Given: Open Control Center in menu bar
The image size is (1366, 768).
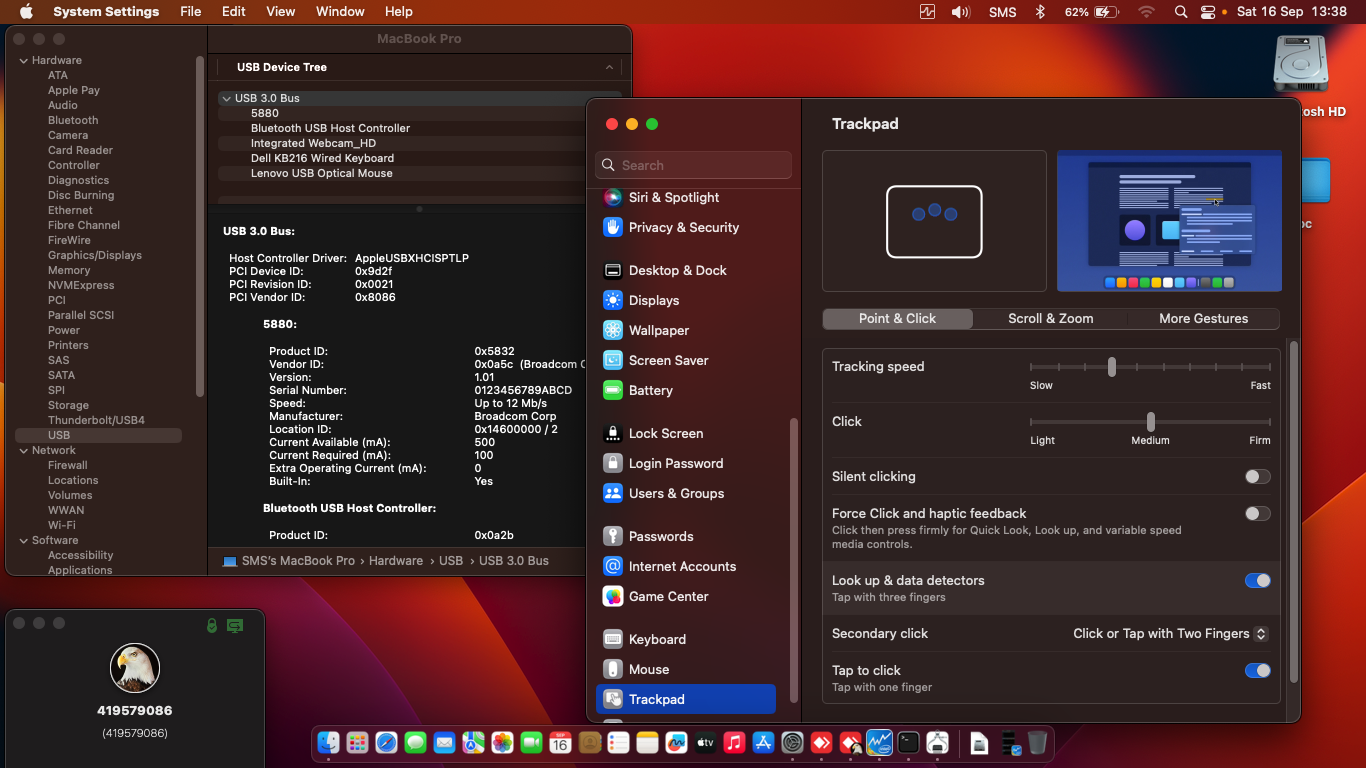Looking at the screenshot, I should point(1208,12).
